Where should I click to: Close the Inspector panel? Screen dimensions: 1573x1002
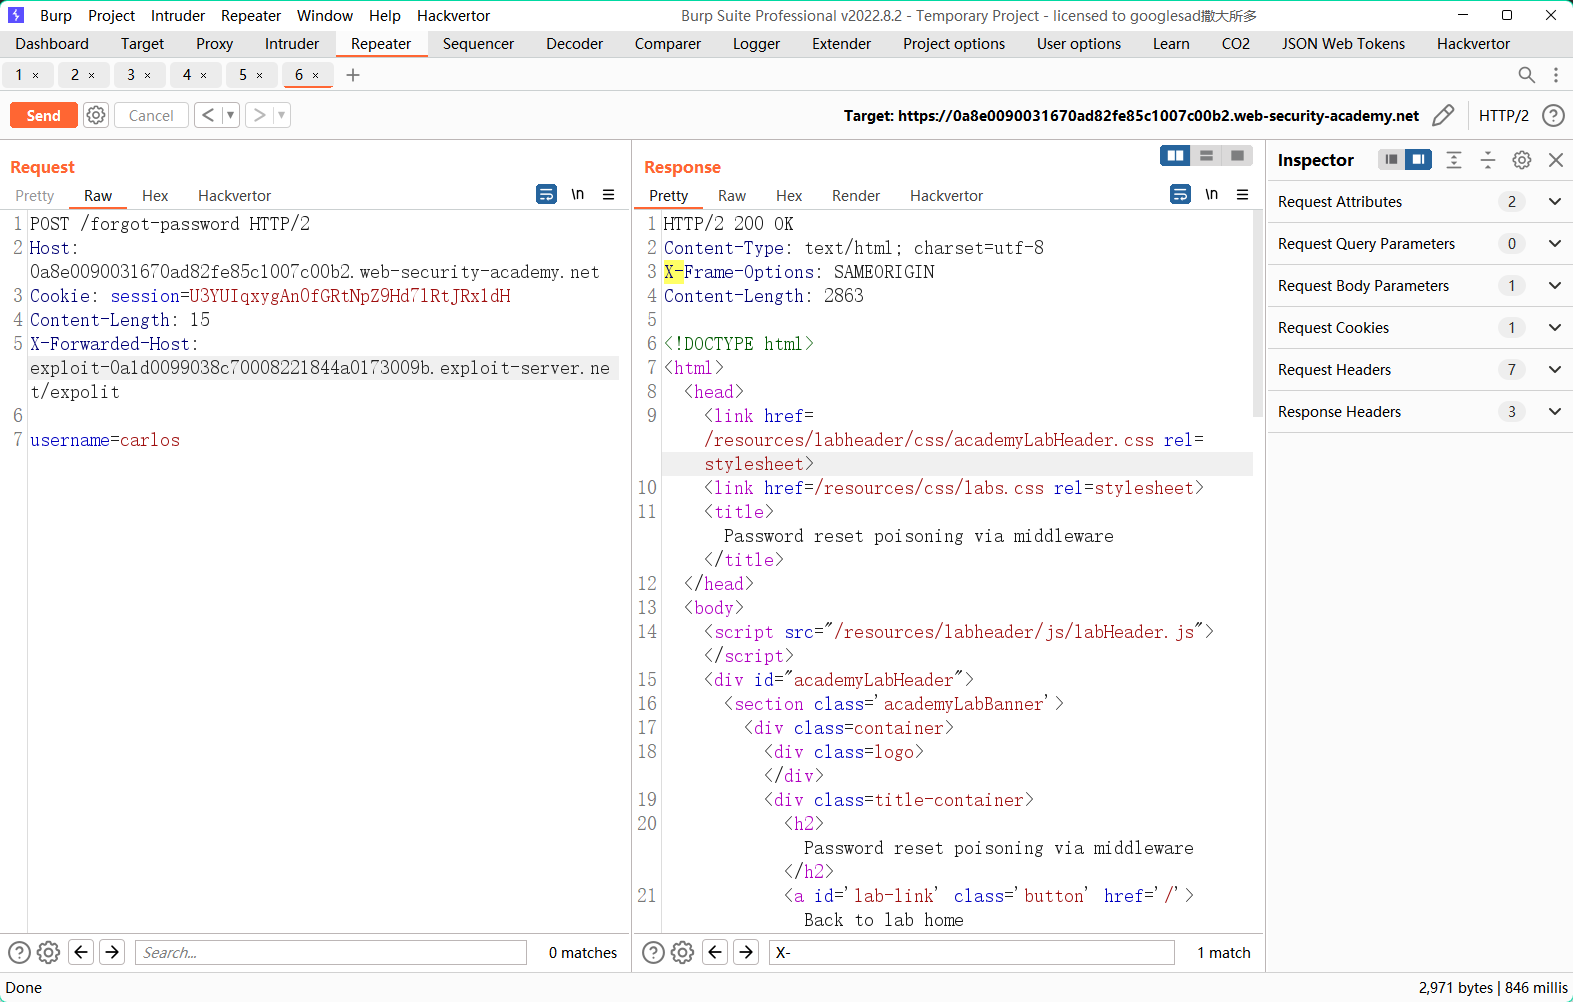(1556, 160)
